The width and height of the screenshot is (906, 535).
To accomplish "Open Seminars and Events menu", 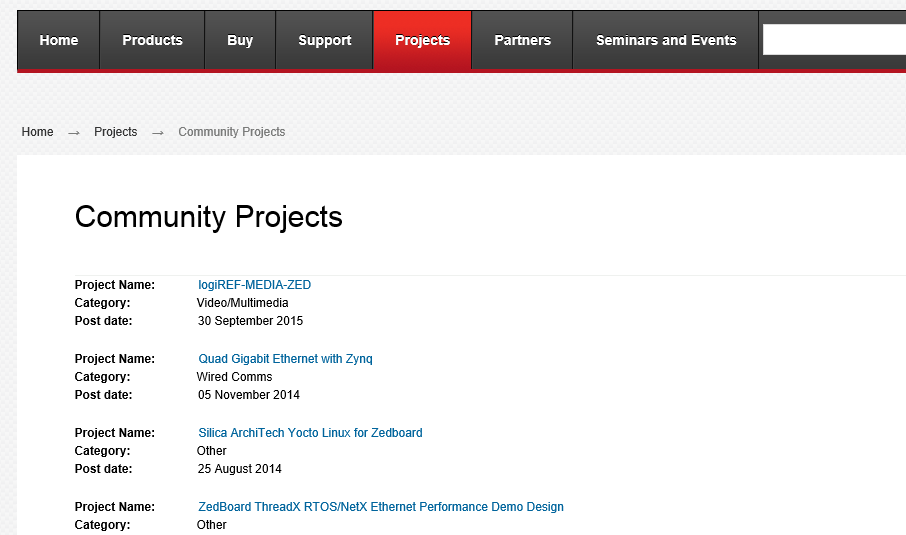I will tap(666, 40).
